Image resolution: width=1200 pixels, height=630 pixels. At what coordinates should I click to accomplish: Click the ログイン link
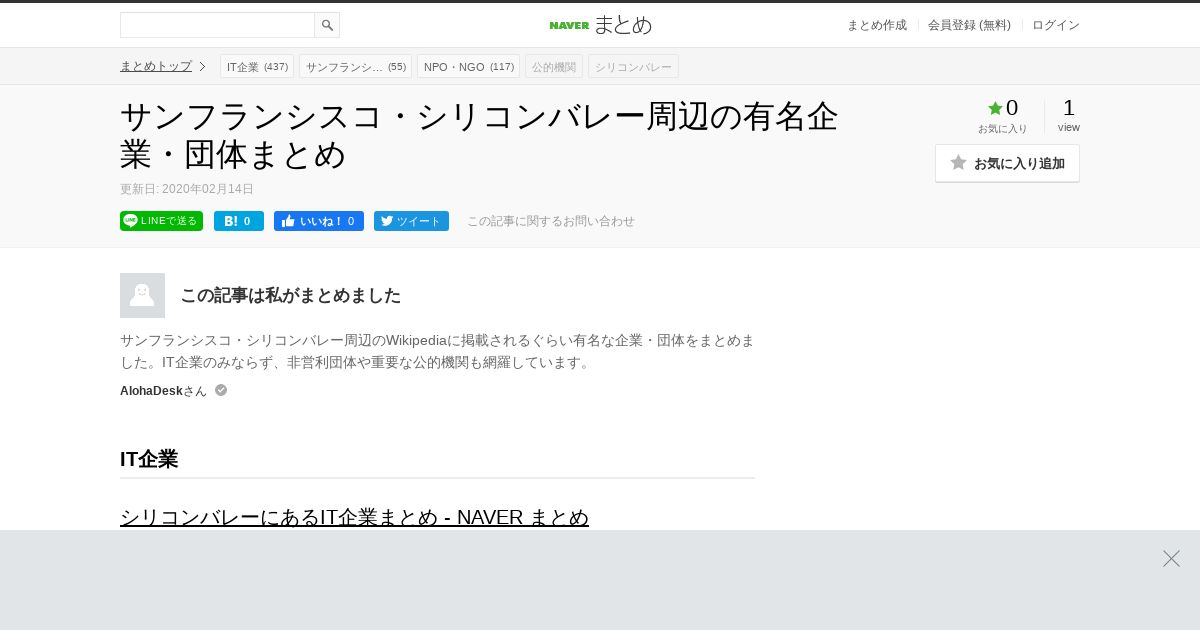point(1056,25)
